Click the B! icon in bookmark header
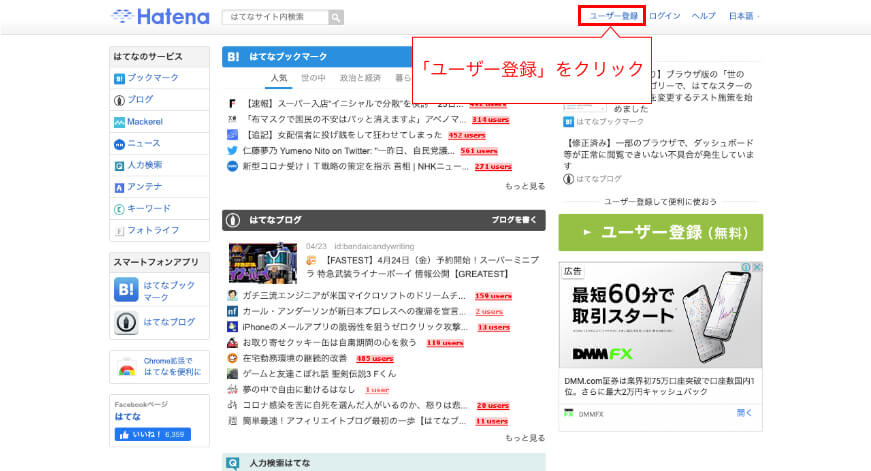Image resolution: width=871 pixels, height=471 pixels. 233,57
